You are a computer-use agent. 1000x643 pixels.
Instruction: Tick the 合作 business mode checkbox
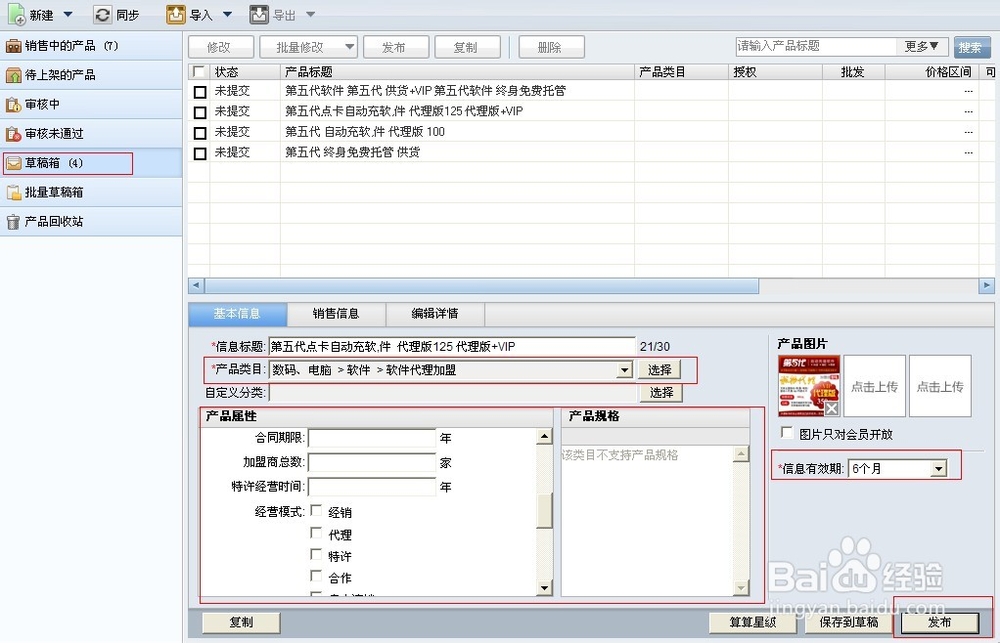(316, 576)
